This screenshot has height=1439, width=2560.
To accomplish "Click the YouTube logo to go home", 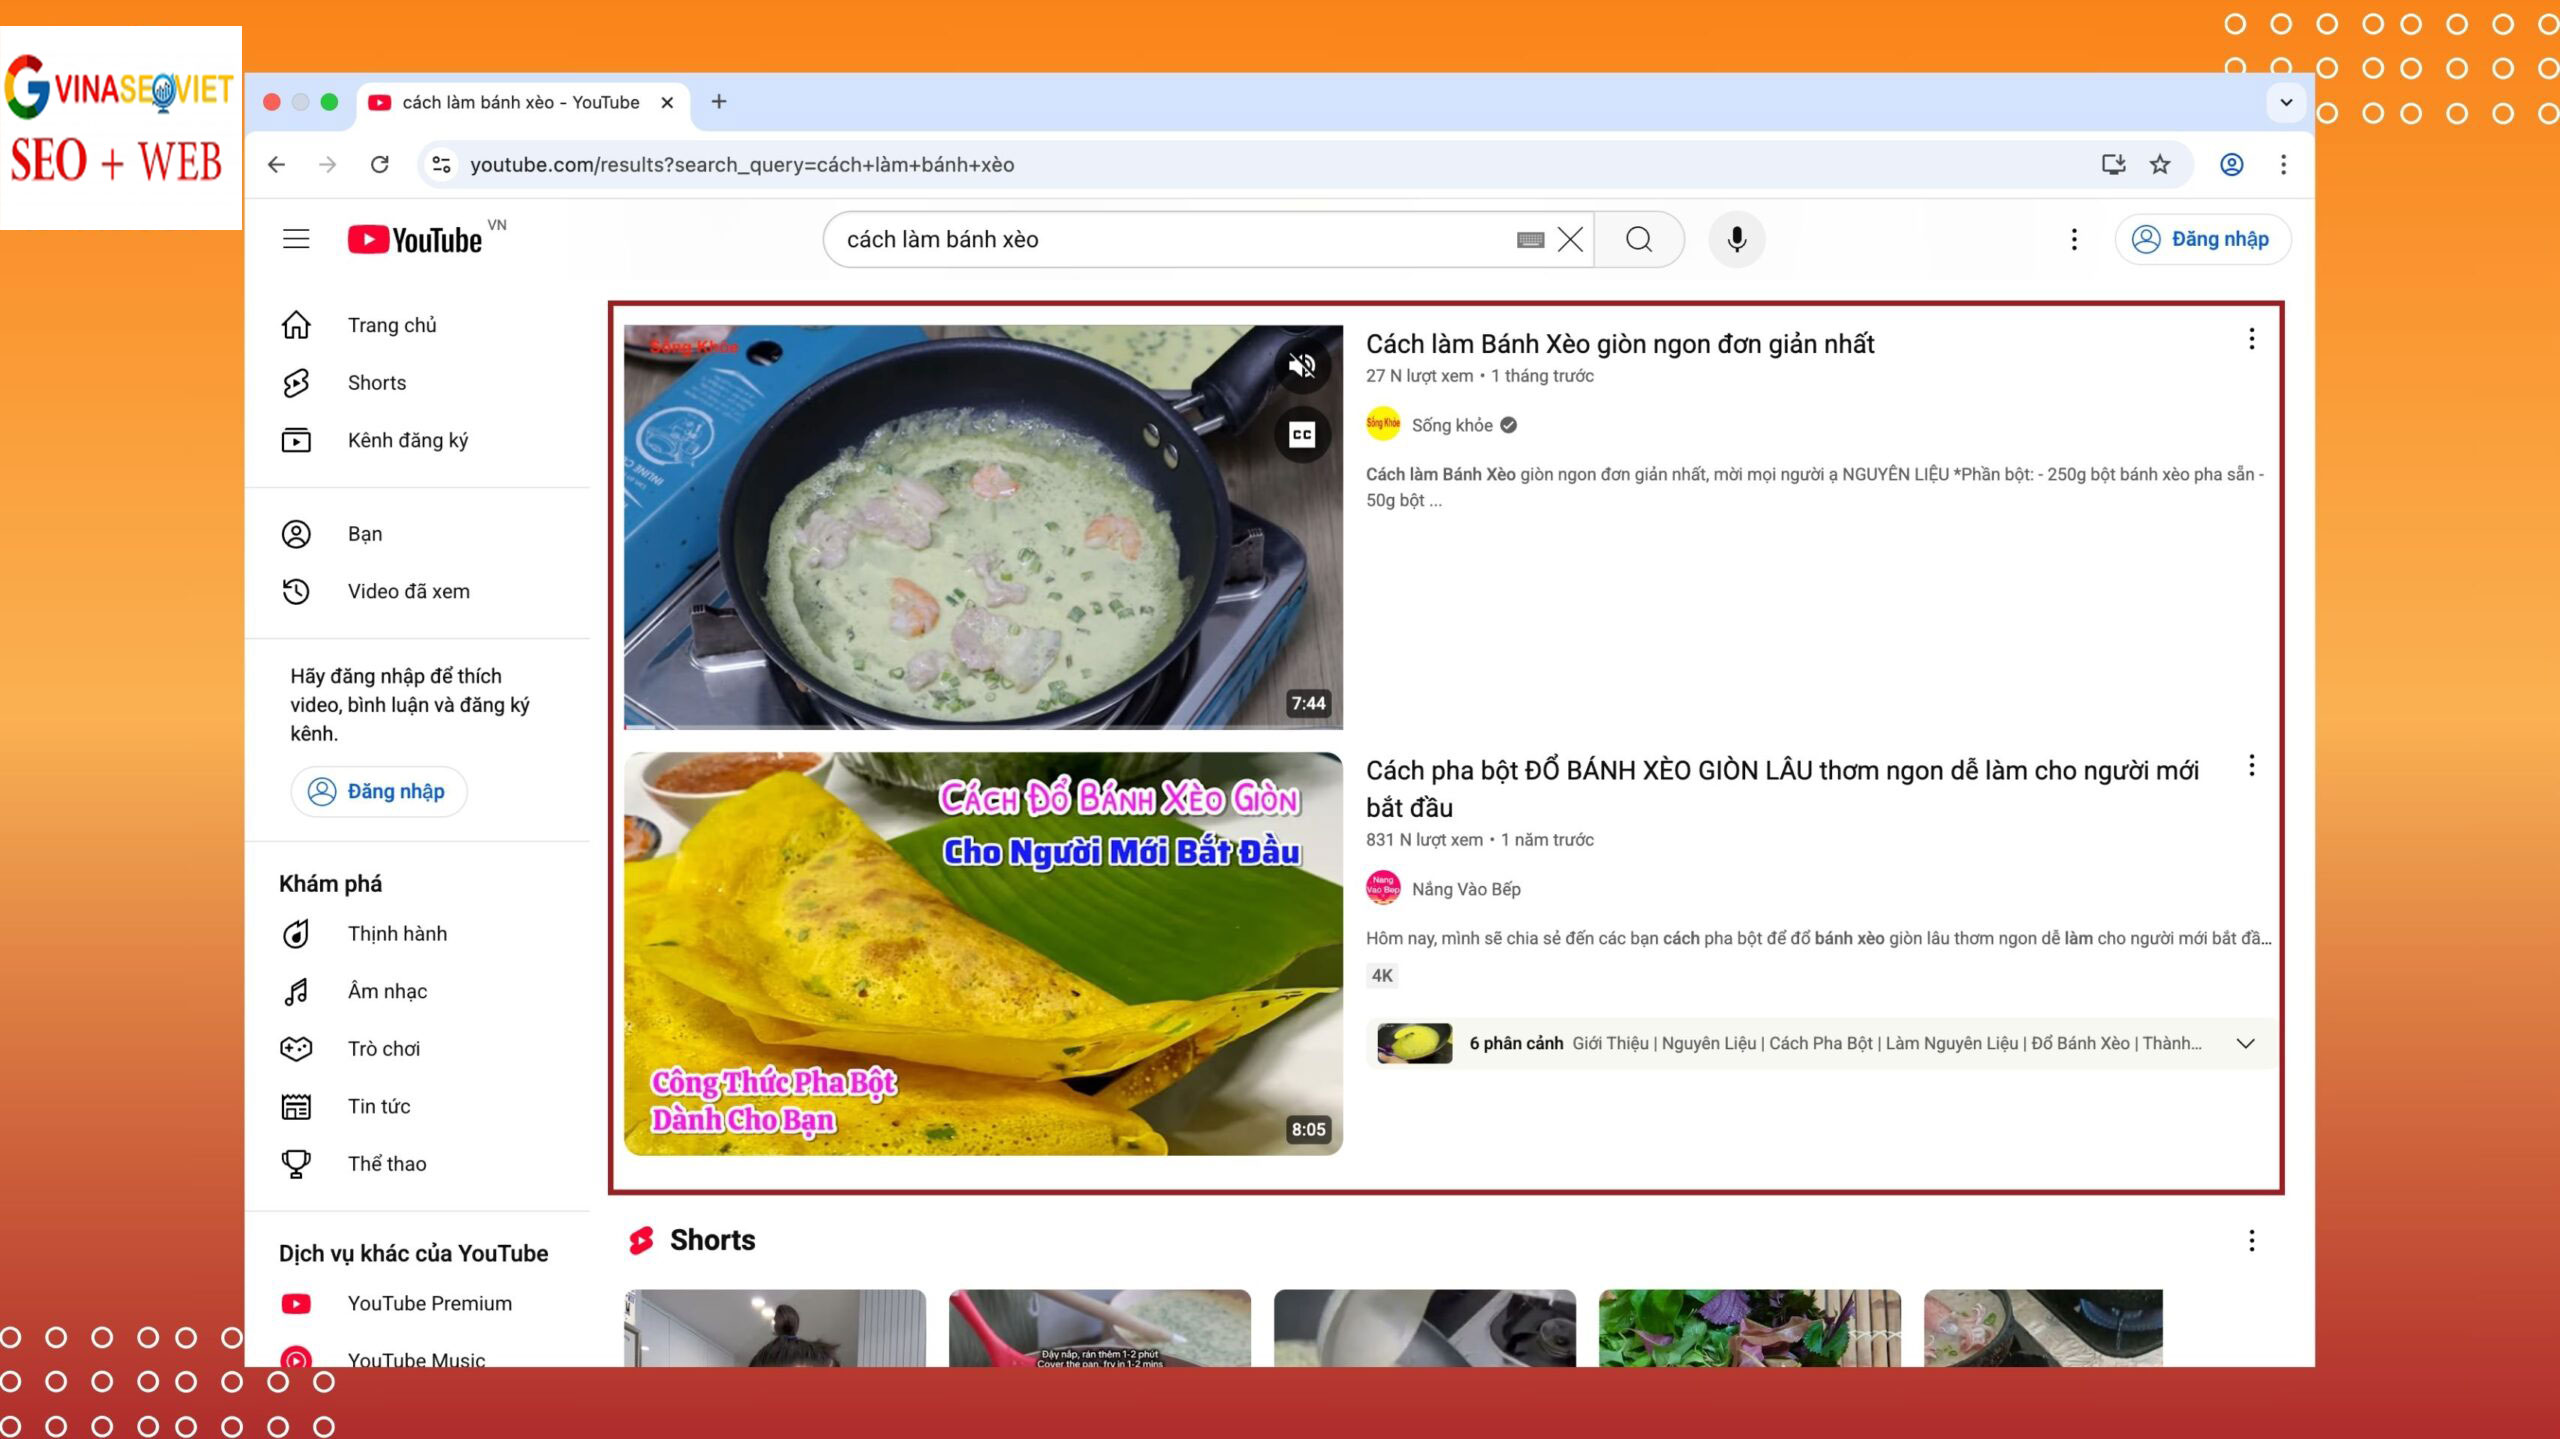I will pos(416,239).
